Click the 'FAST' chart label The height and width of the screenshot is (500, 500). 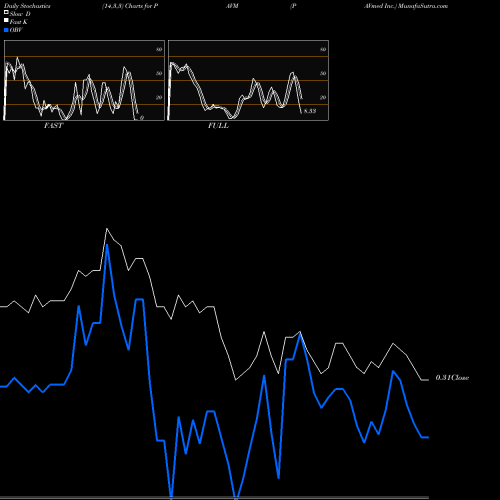(x=53, y=126)
